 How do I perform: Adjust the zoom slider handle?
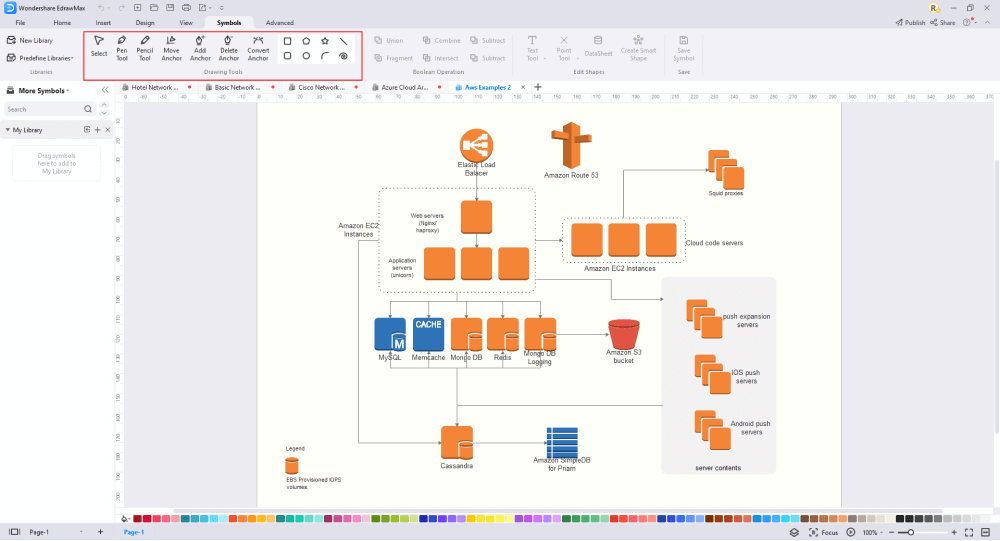coord(911,532)
